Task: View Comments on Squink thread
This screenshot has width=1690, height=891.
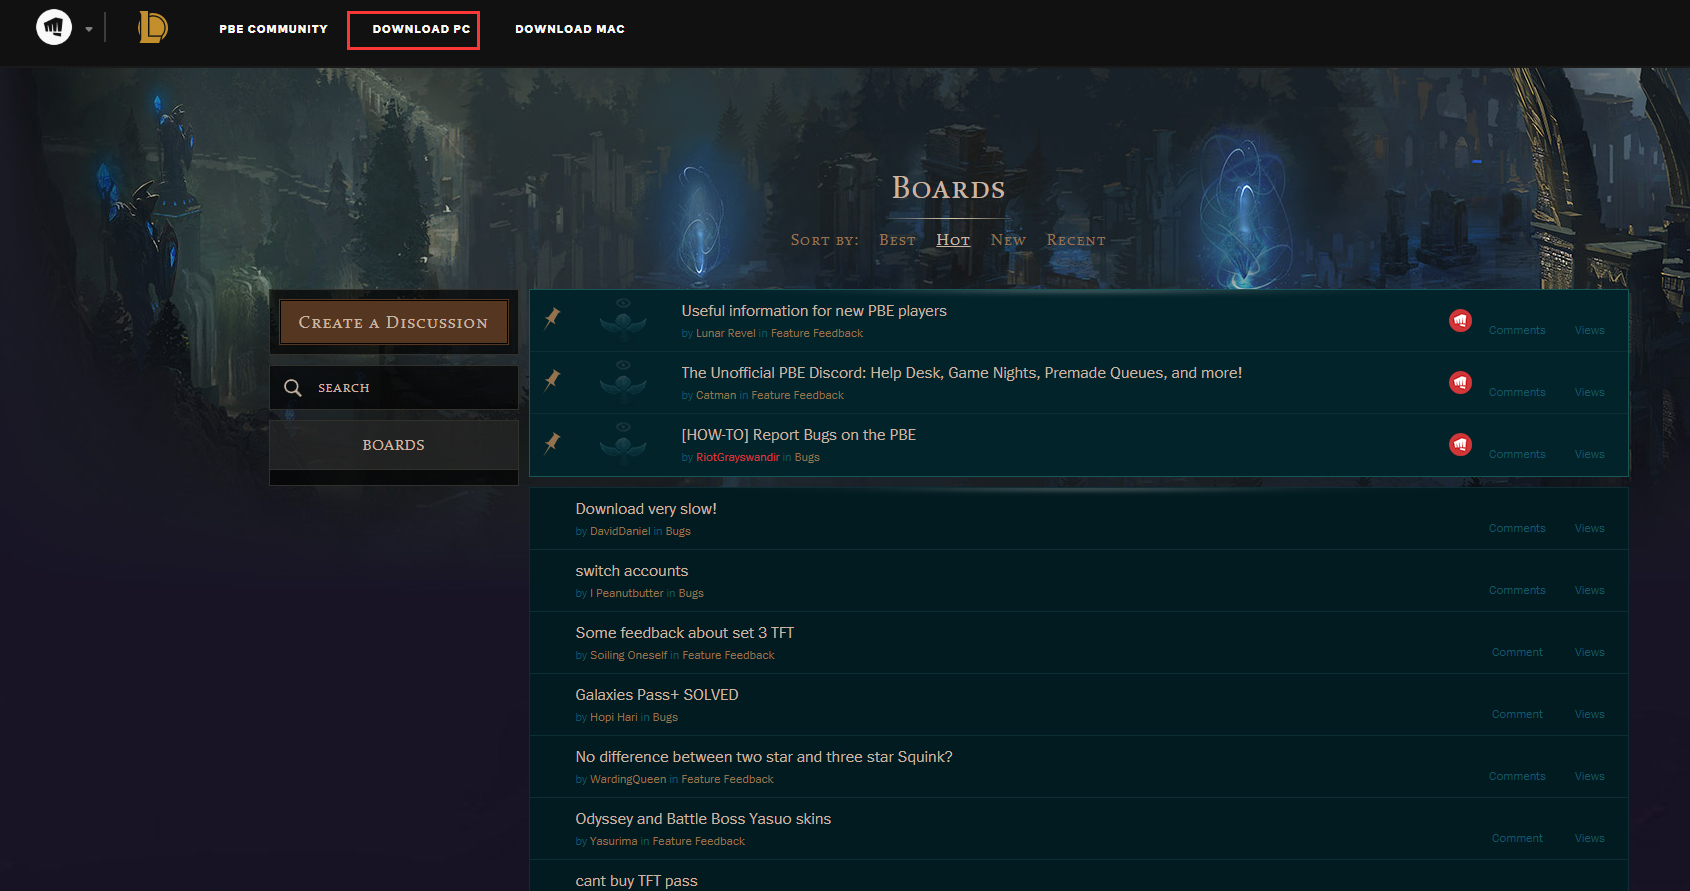Action: [1517, 776]
